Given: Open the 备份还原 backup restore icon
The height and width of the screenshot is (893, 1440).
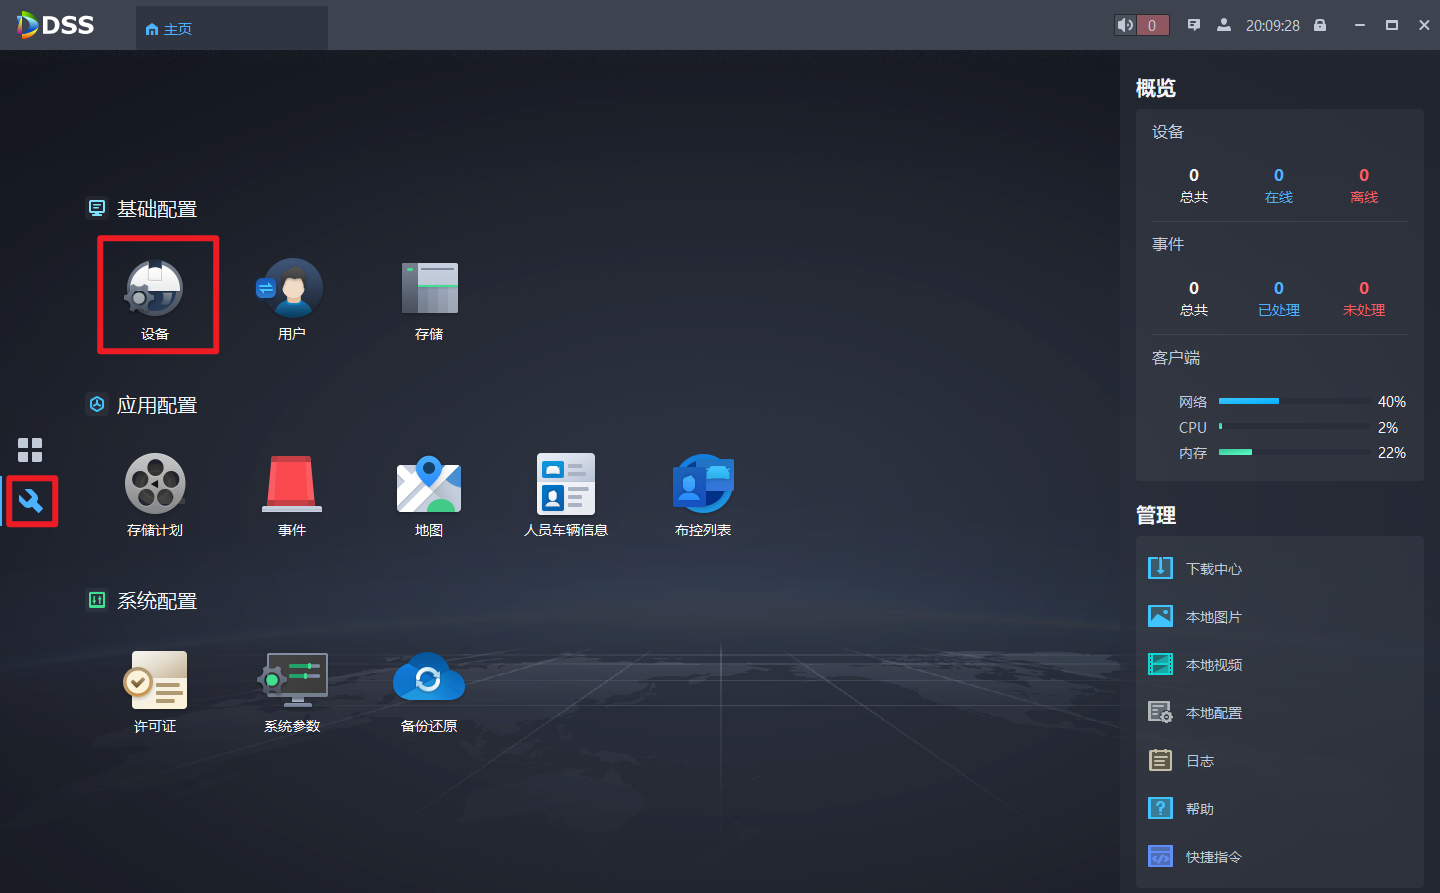Looking at the screenshot, I should pyautogui.click(x=429, y=681).
